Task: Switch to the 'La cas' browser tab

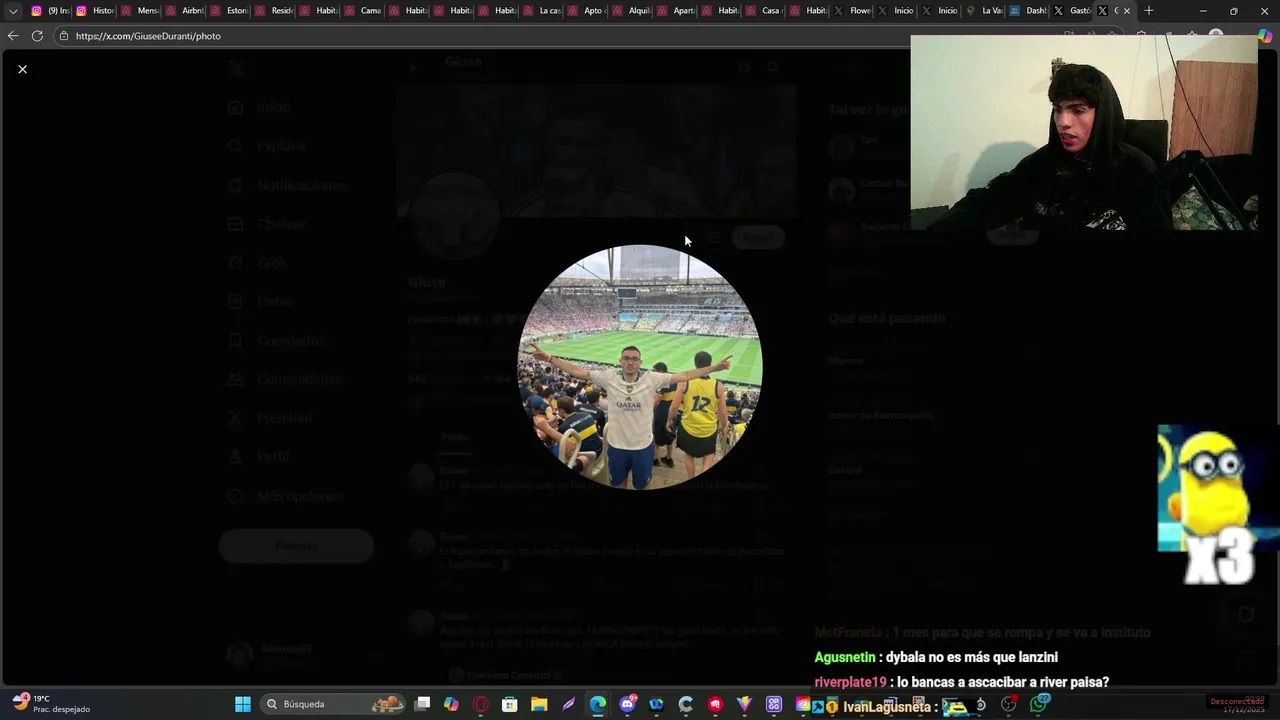Action: coord(542,11)
